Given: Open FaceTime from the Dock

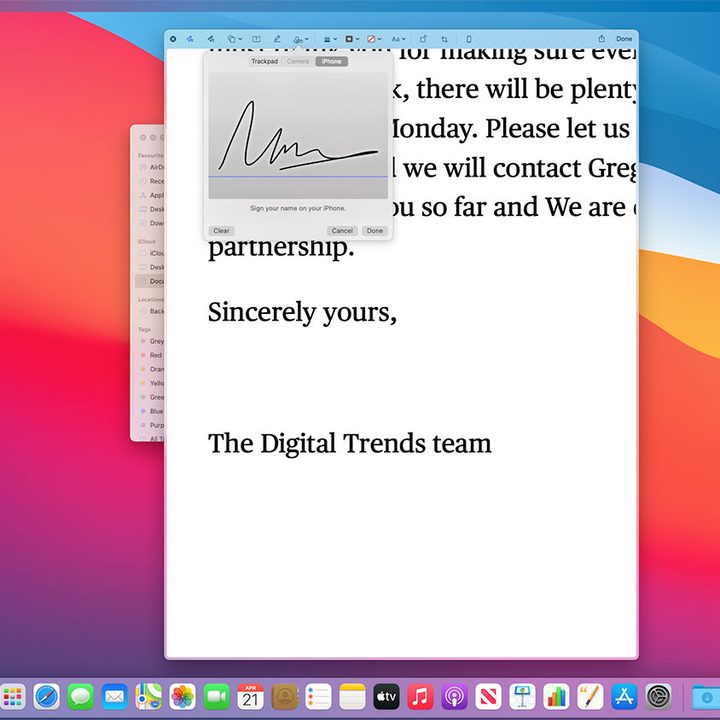Looking at the screenshot, I should [x=216, y=697].
